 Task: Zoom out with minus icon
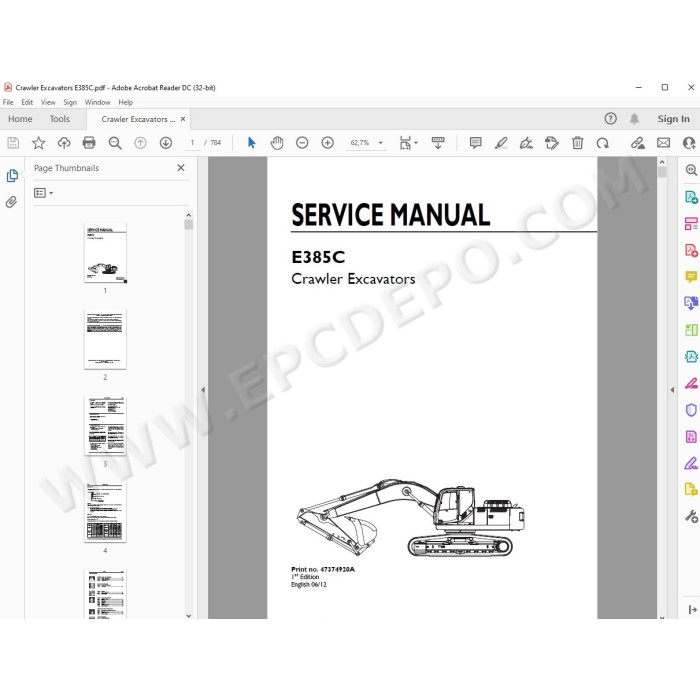pos(302,143)
